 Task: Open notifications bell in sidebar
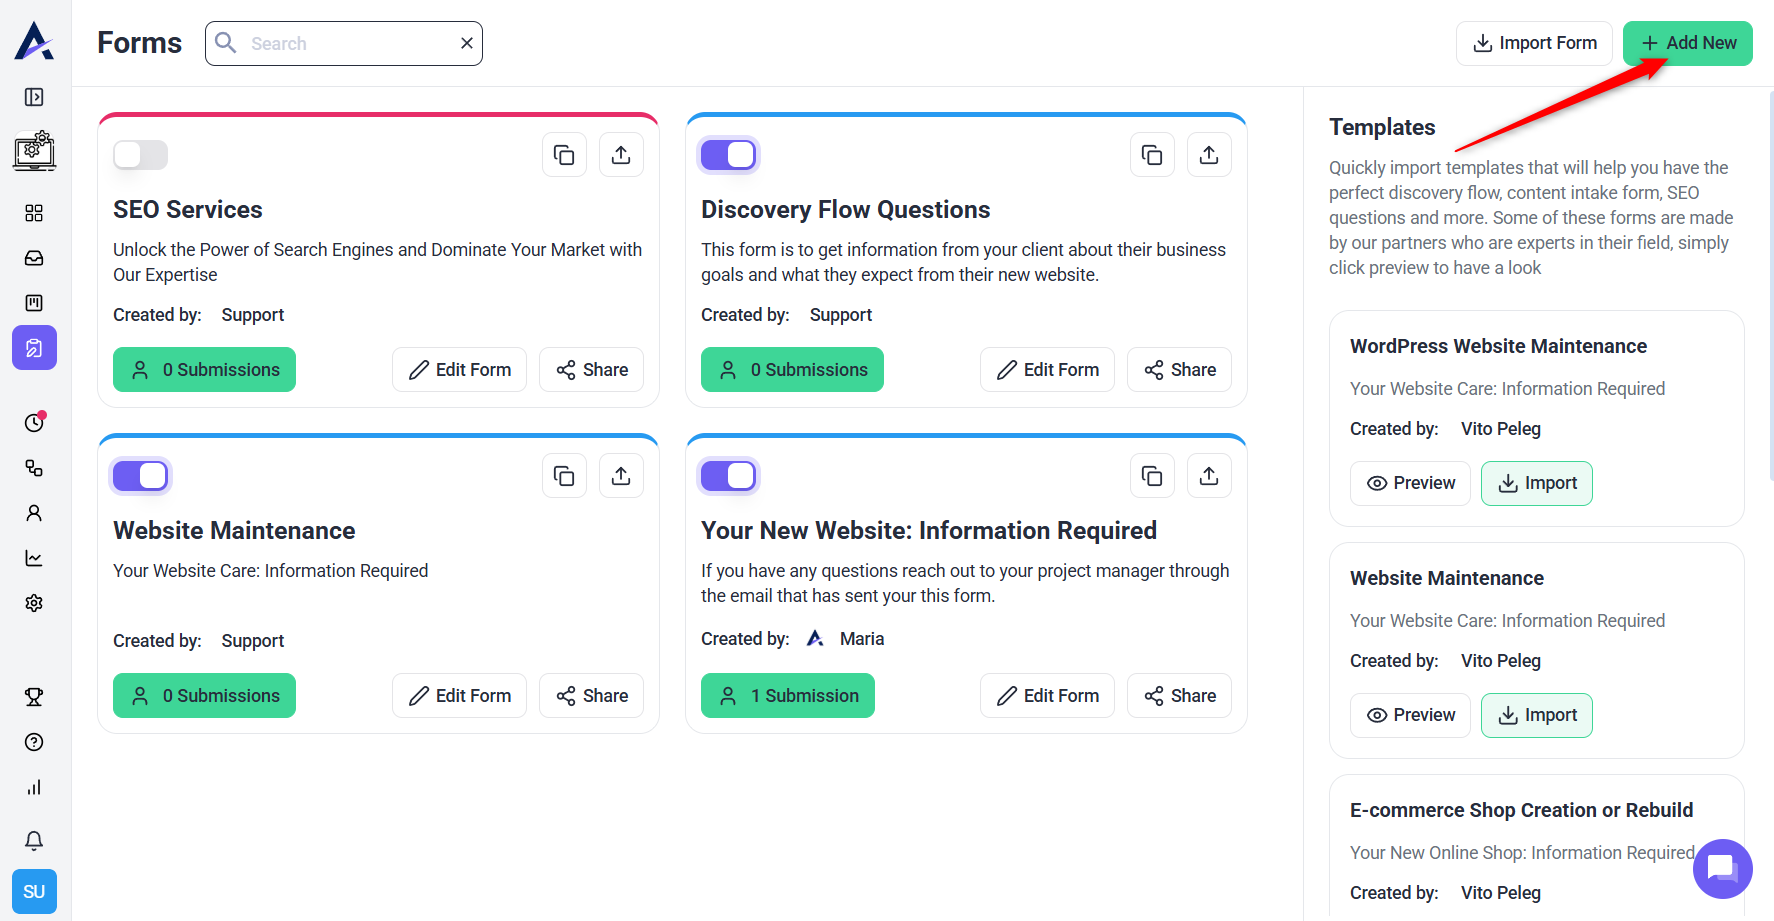click(34, 840)
